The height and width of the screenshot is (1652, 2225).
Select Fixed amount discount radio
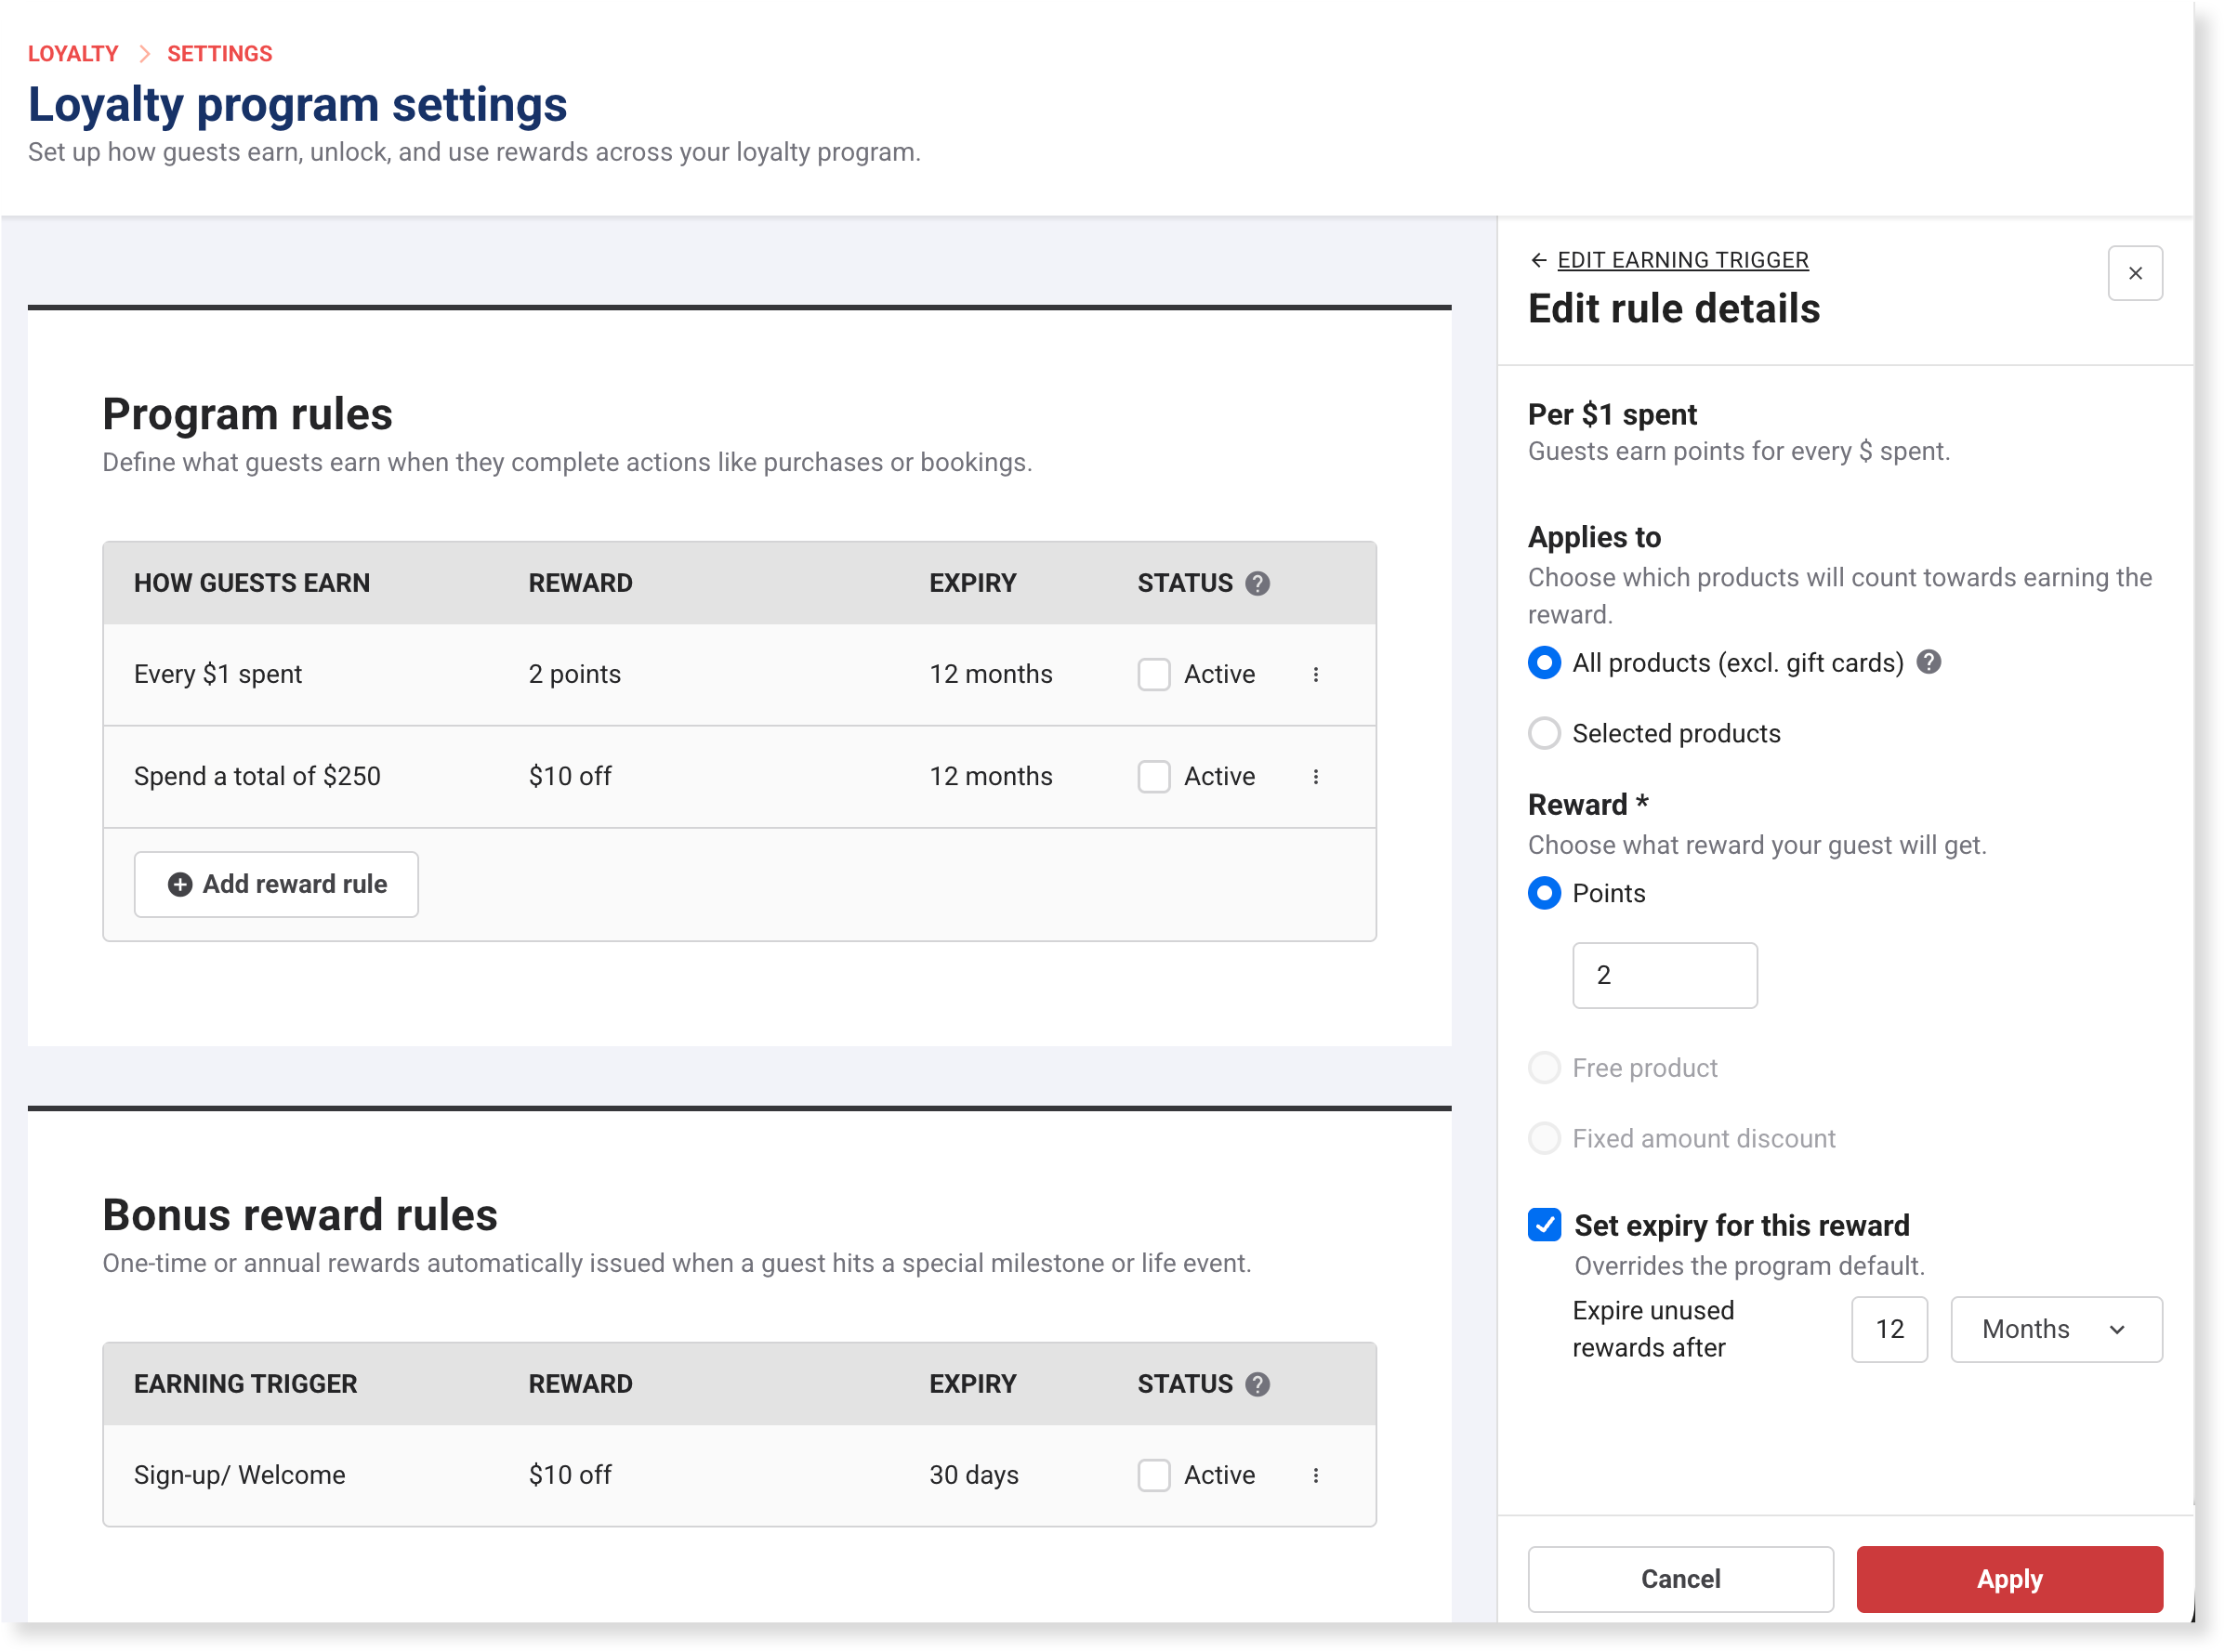pyautogui.click(x=1544, y=1139)
